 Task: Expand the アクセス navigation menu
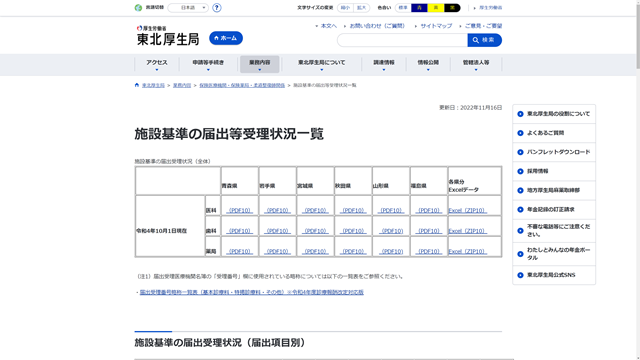click(157, 64)
